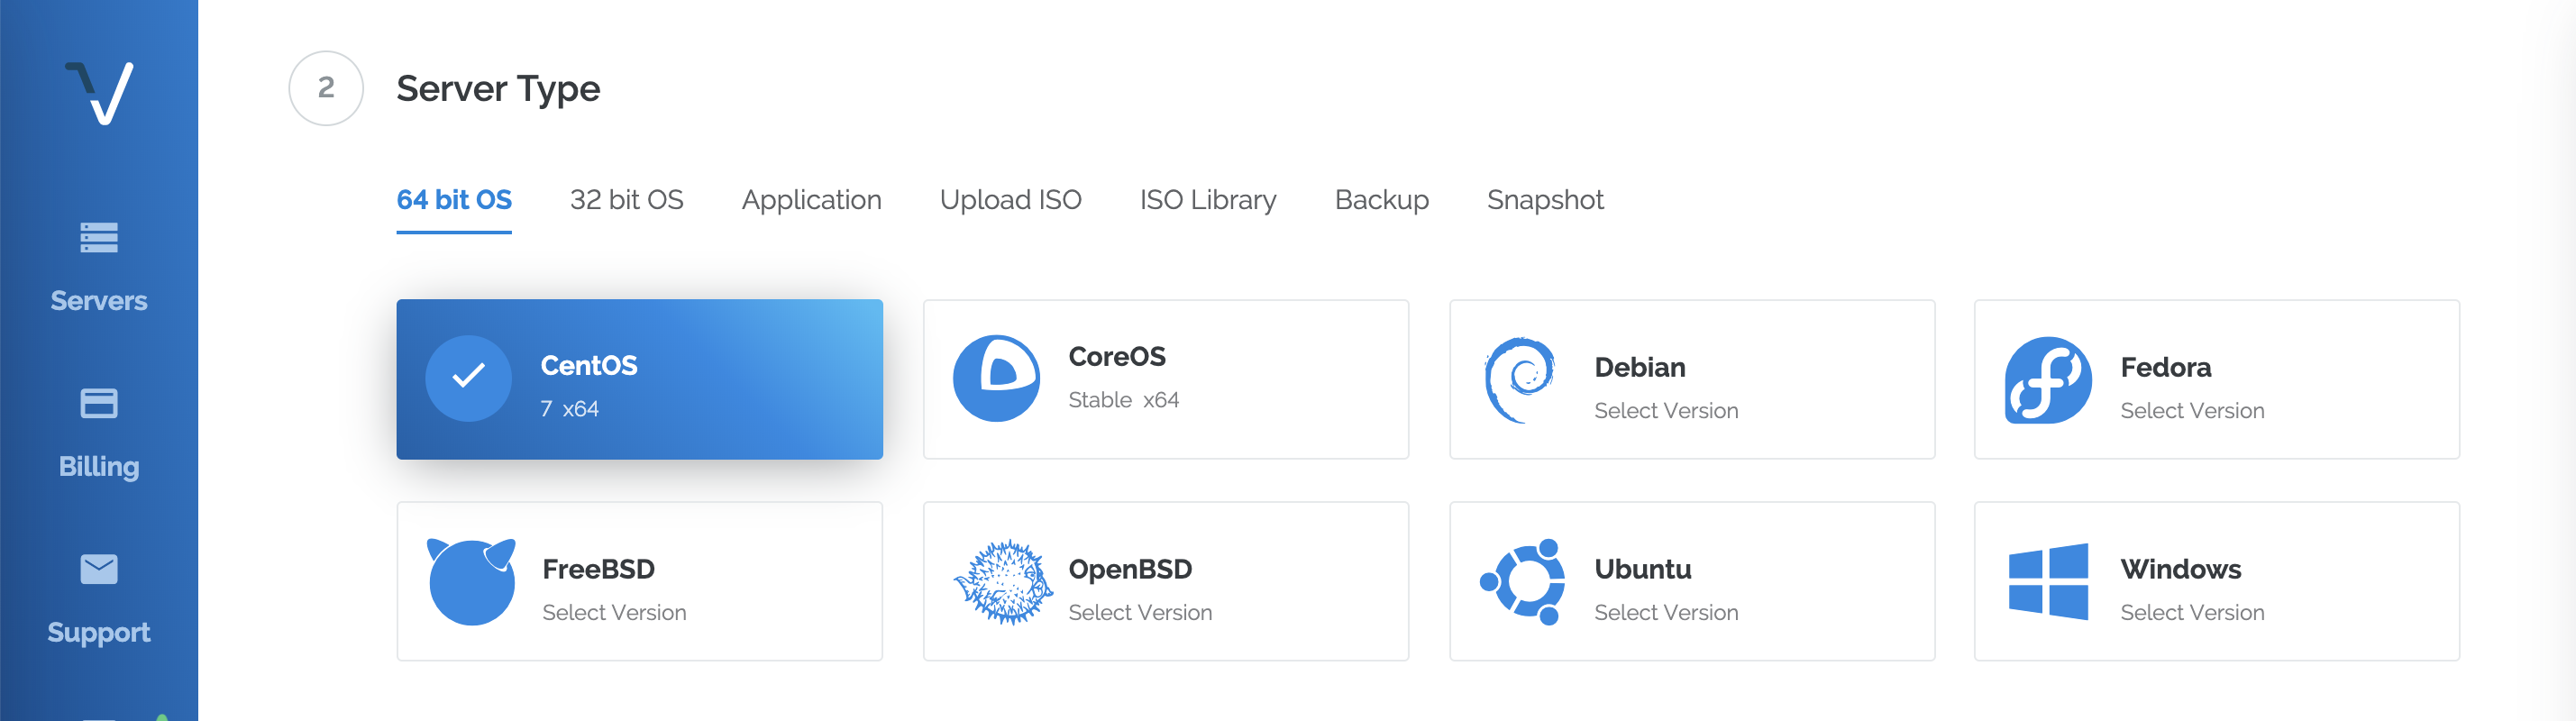Open Ubuntu's Select Version dropdown
The image size is (2576, 721).
tap(1666, 613)
